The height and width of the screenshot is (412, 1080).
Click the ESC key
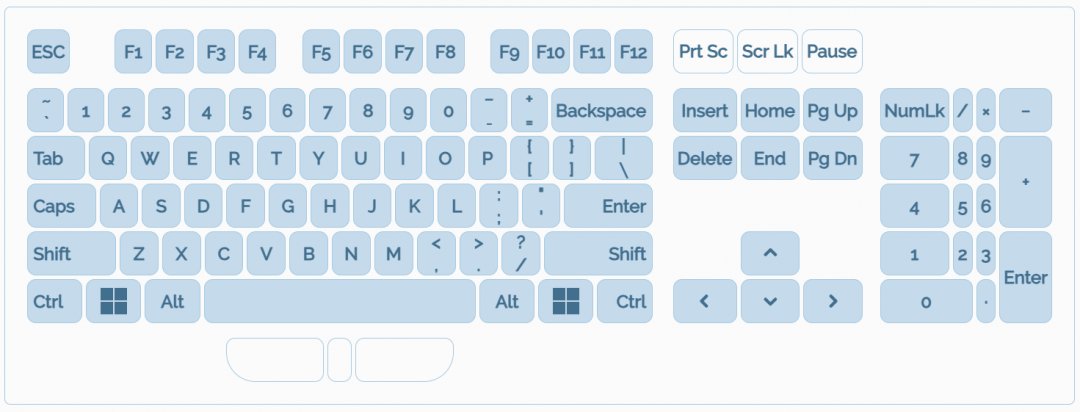pyautogui.click(x=48, y=51)
